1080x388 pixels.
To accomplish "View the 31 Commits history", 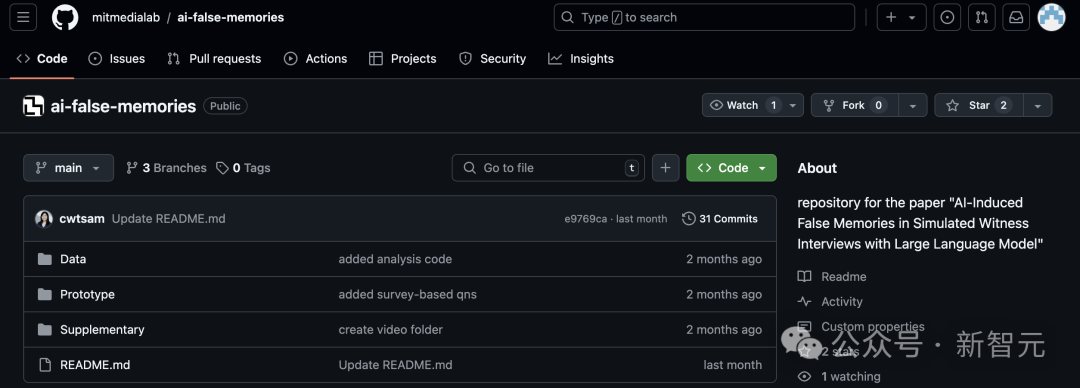I will pos(720,218).
